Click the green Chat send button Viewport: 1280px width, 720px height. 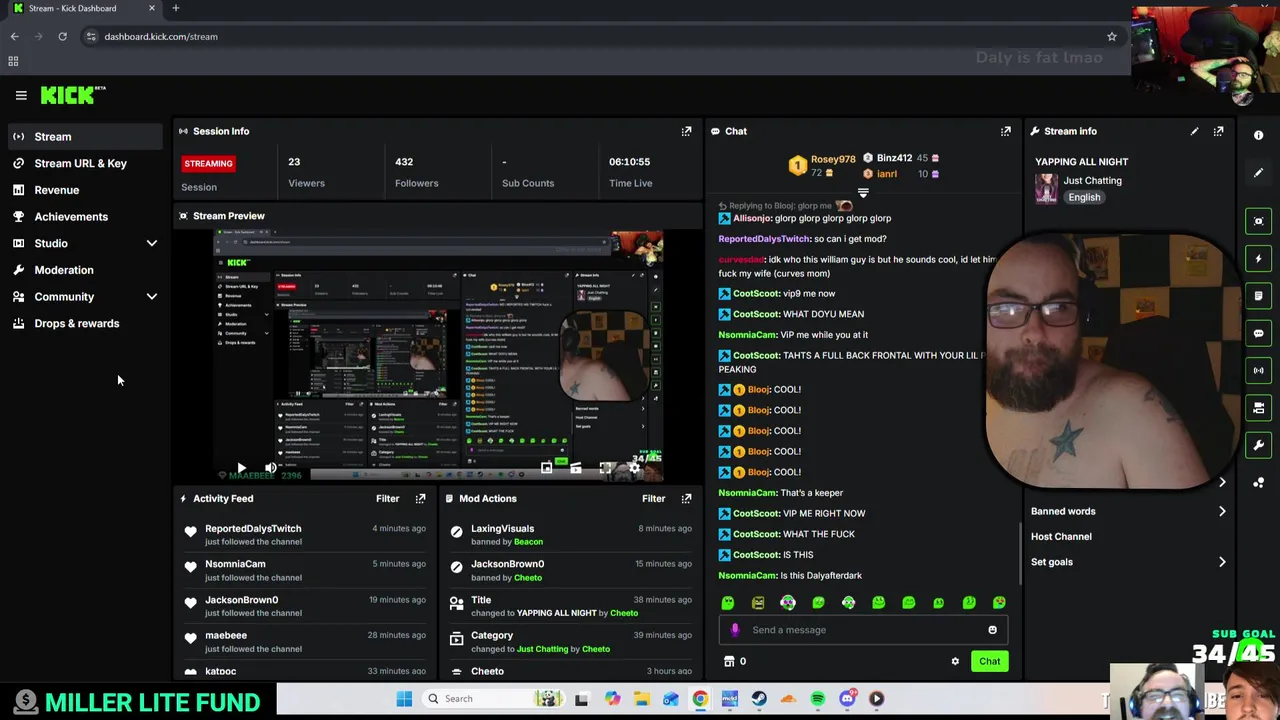pyautogui.click(x=989, y=661)
